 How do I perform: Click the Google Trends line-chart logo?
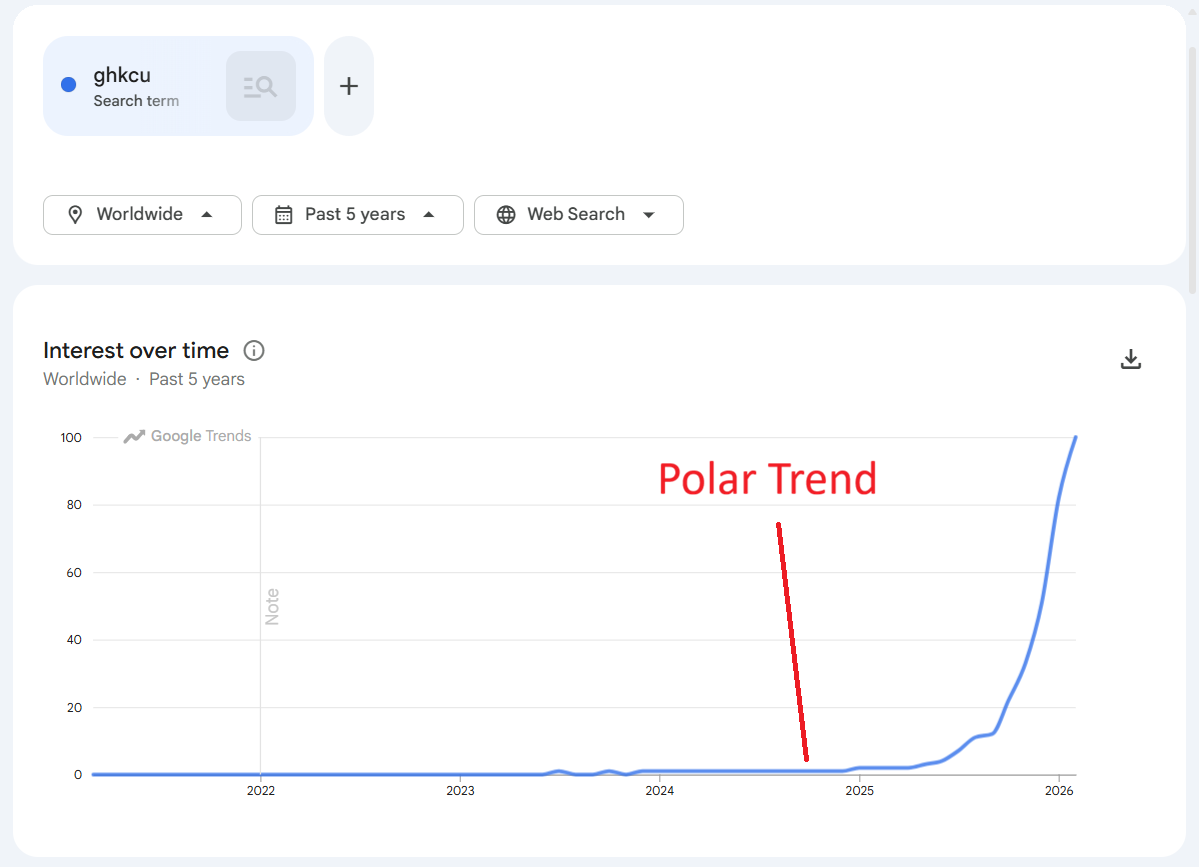click(x=134, y=435)
